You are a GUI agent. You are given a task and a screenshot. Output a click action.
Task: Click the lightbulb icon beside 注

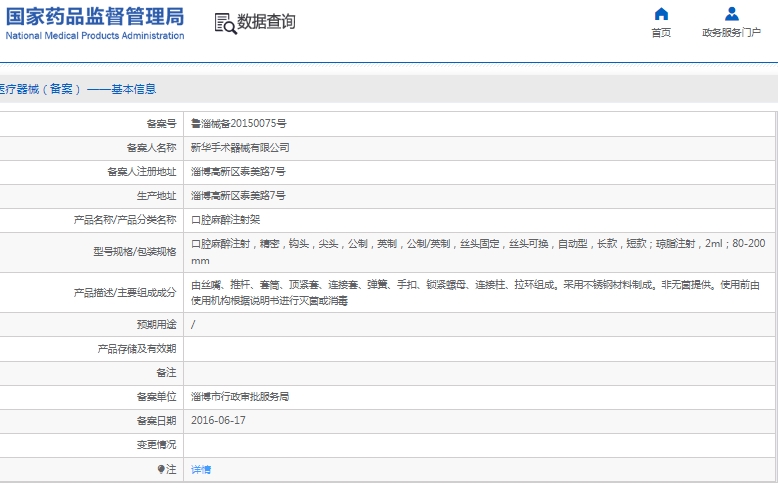161,469
